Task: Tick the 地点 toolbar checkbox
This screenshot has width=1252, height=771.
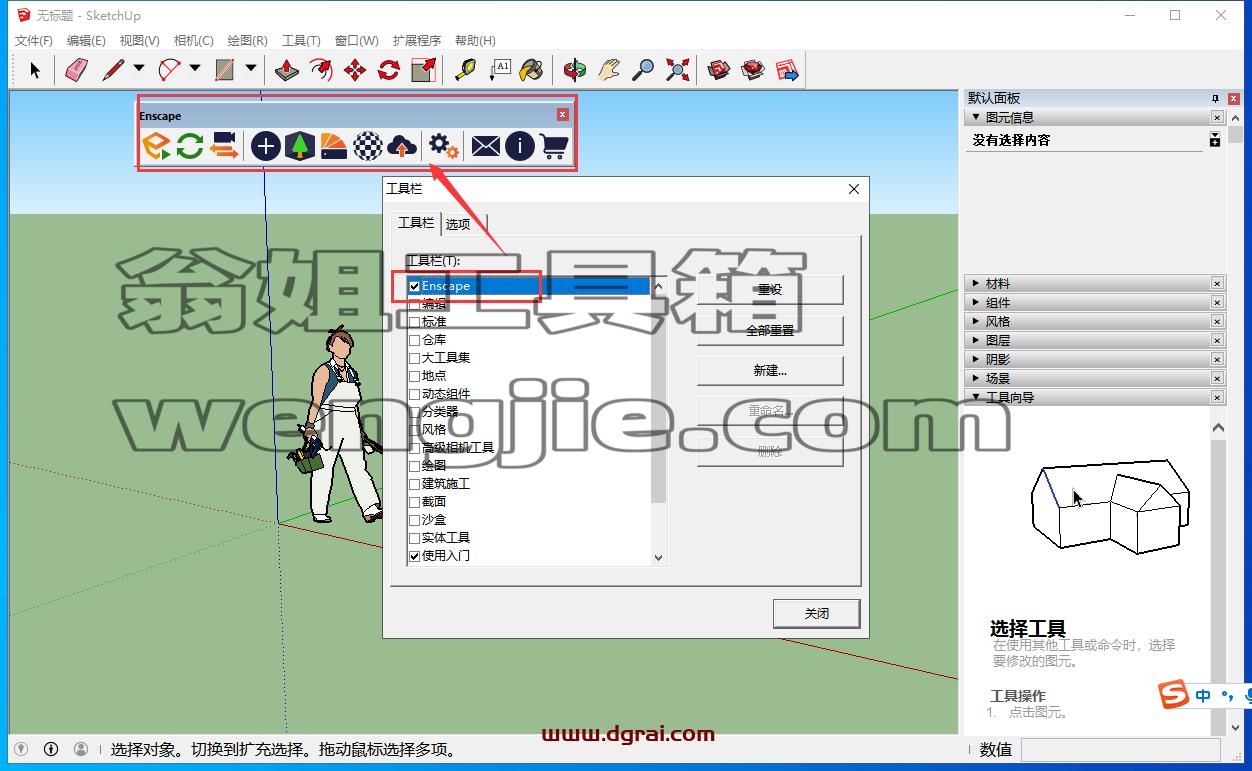Action: (414, 376)
